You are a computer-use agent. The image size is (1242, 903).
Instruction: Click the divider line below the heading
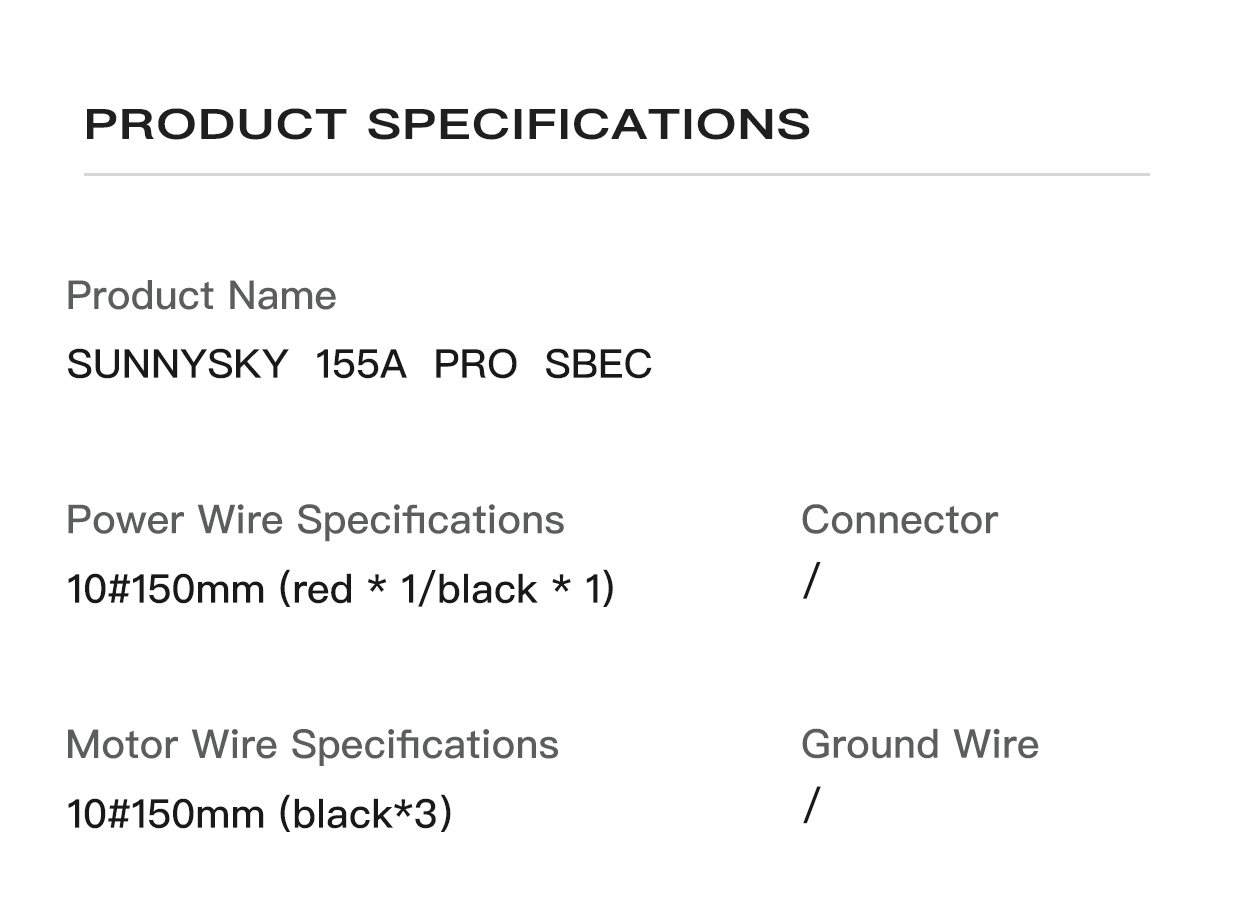tap(616, 175)
